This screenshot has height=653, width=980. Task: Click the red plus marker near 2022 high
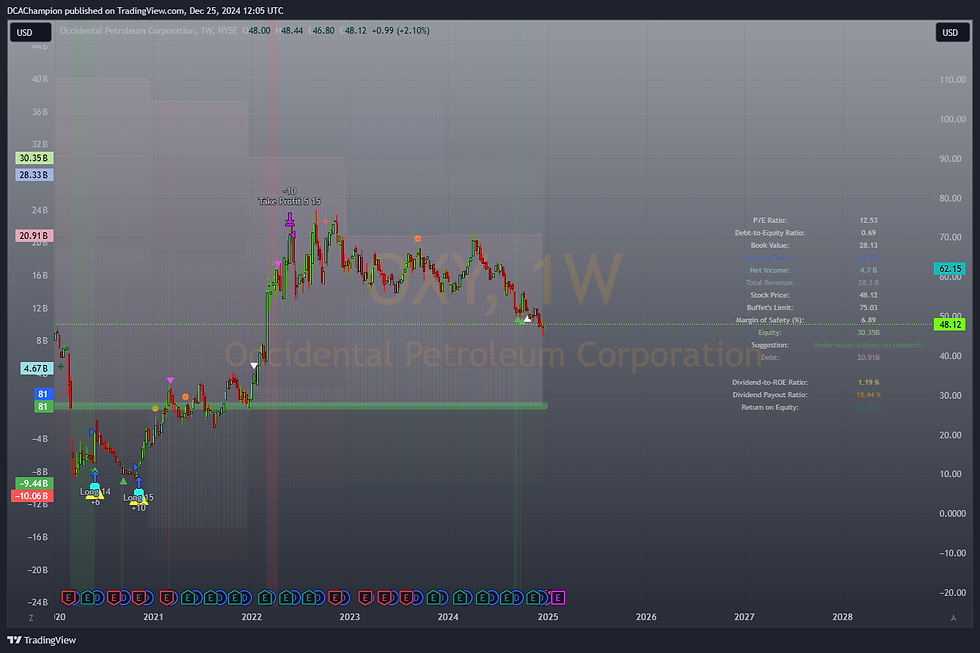(325, 221)
